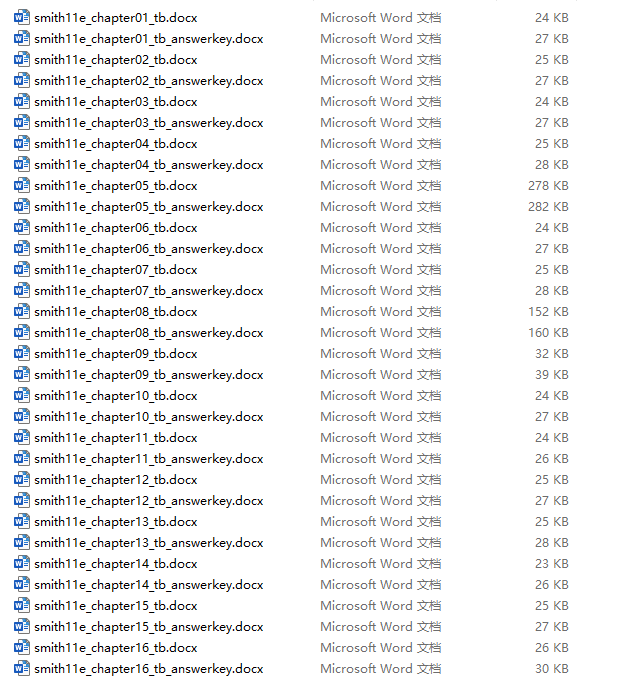Click the Word icon of smith11e_chapter09_tb.docx
The image size is (617, 697).
click(22, 353)
